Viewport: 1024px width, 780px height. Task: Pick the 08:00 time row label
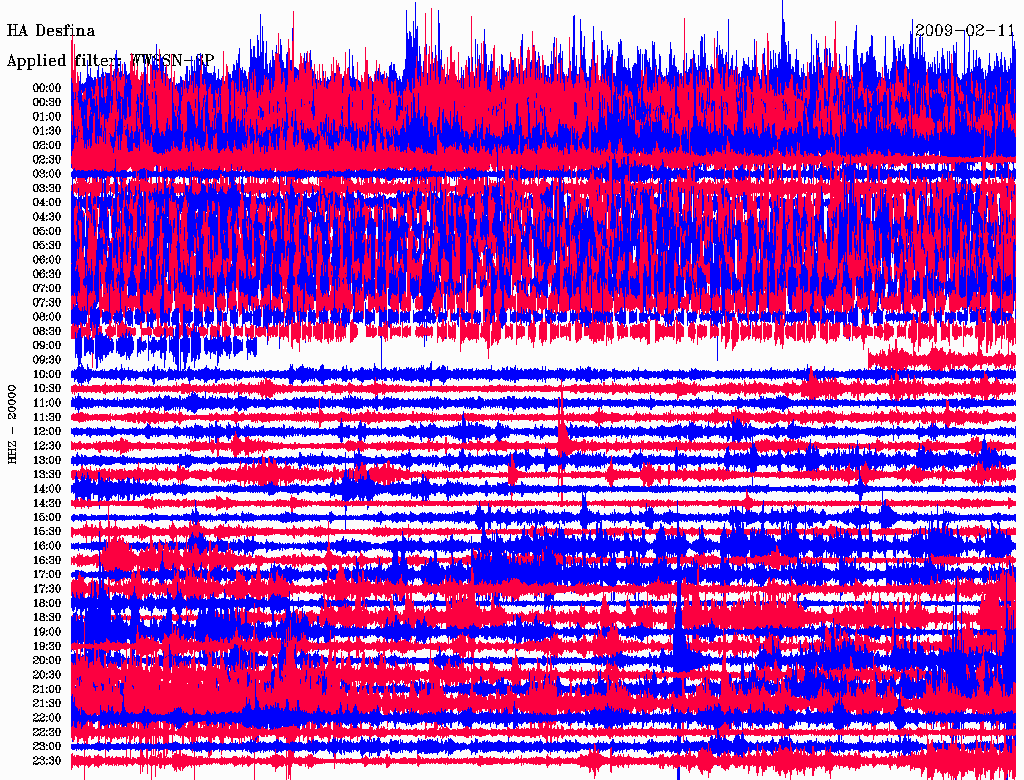click(x=47, y=317)
